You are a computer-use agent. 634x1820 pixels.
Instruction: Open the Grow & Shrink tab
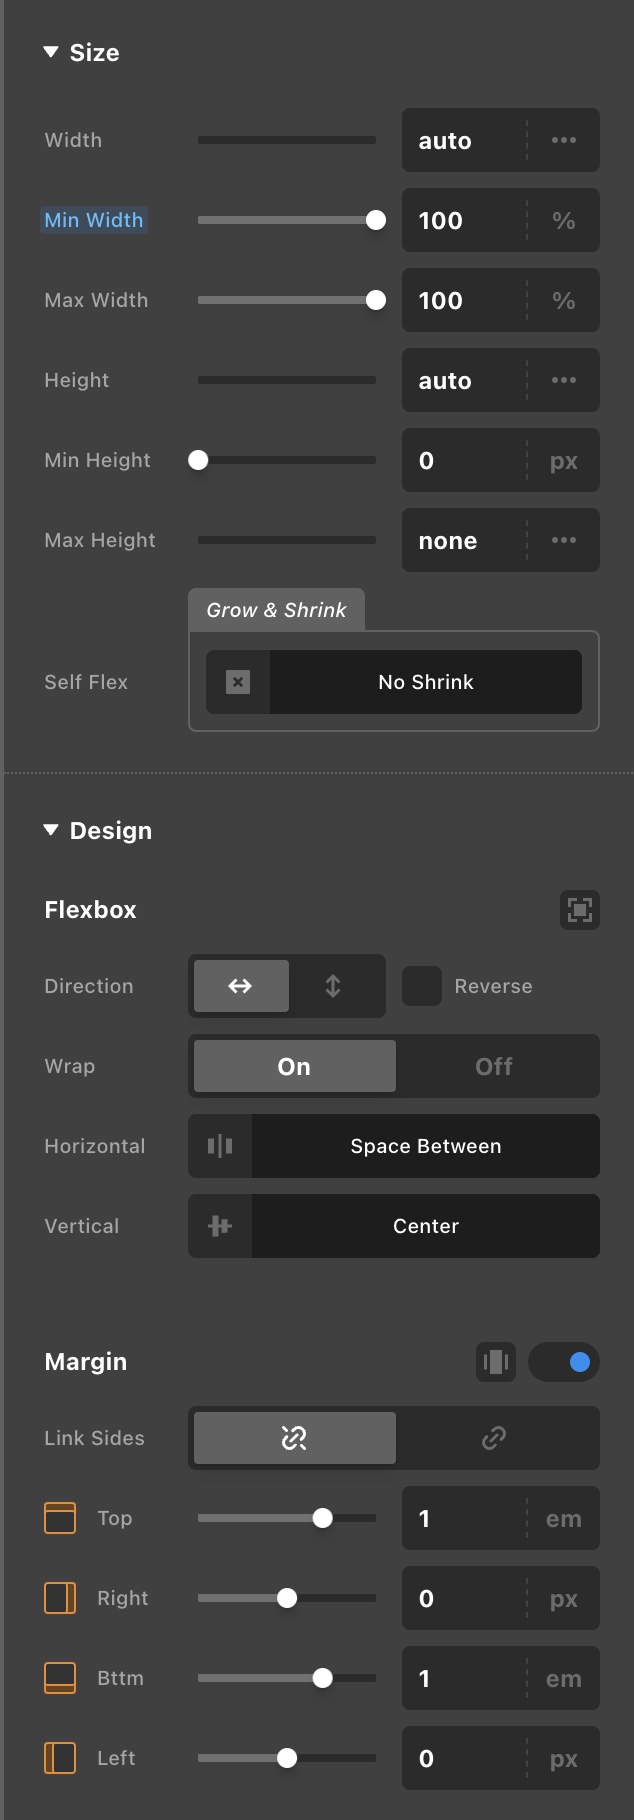tap(276, 610)
